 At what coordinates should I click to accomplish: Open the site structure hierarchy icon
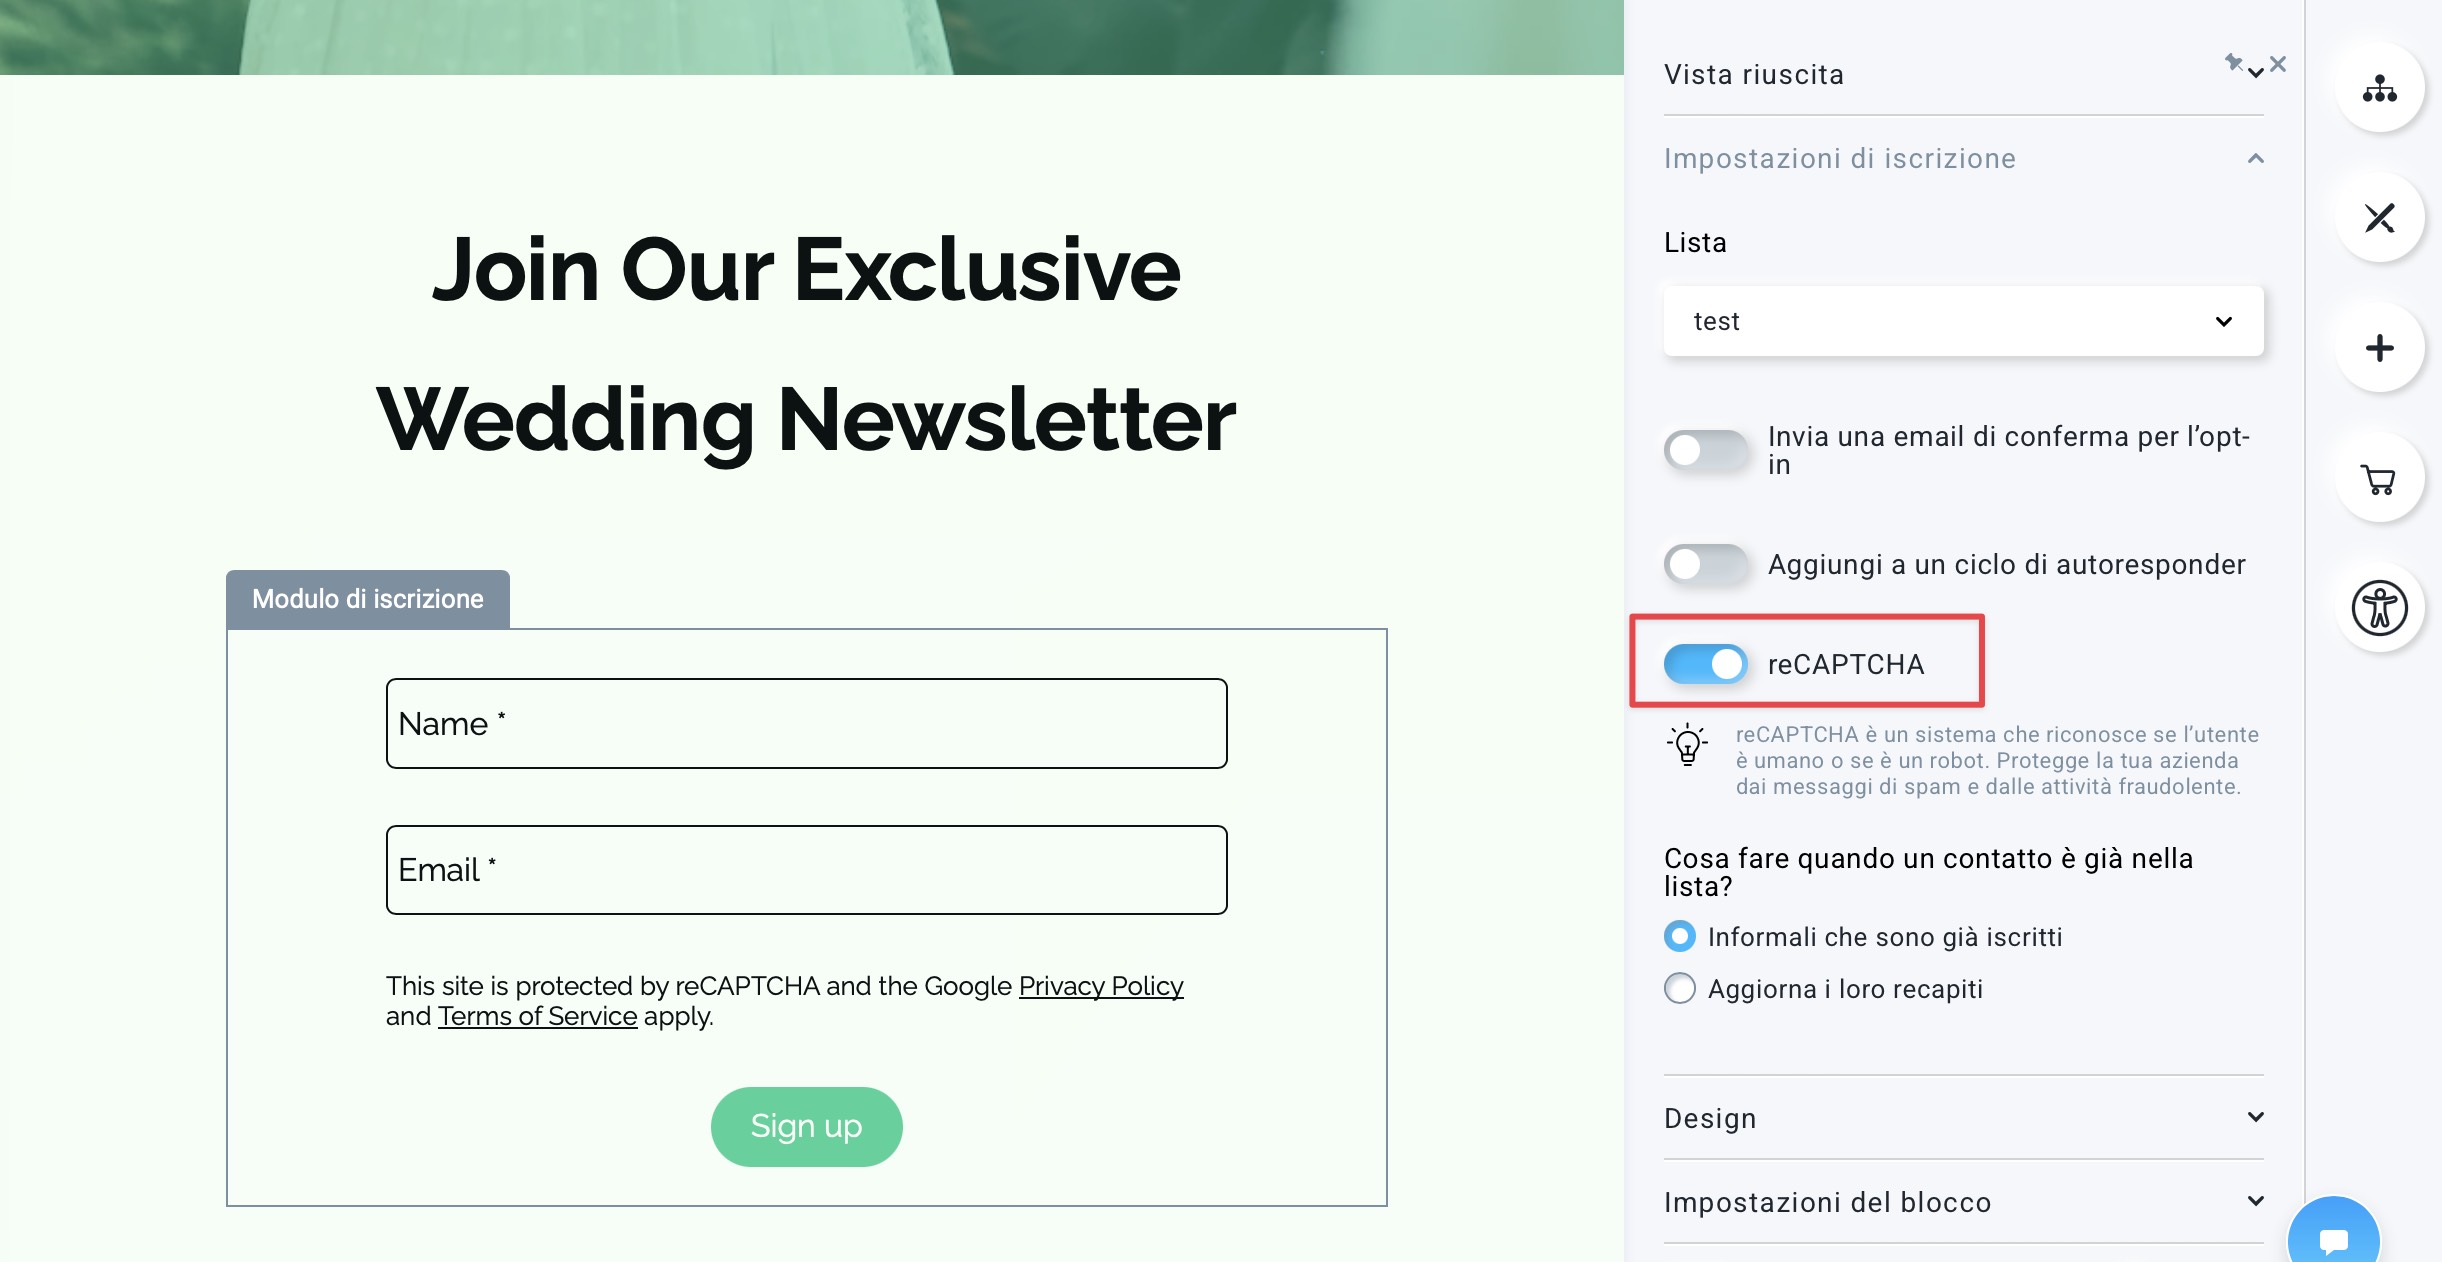2379,89
